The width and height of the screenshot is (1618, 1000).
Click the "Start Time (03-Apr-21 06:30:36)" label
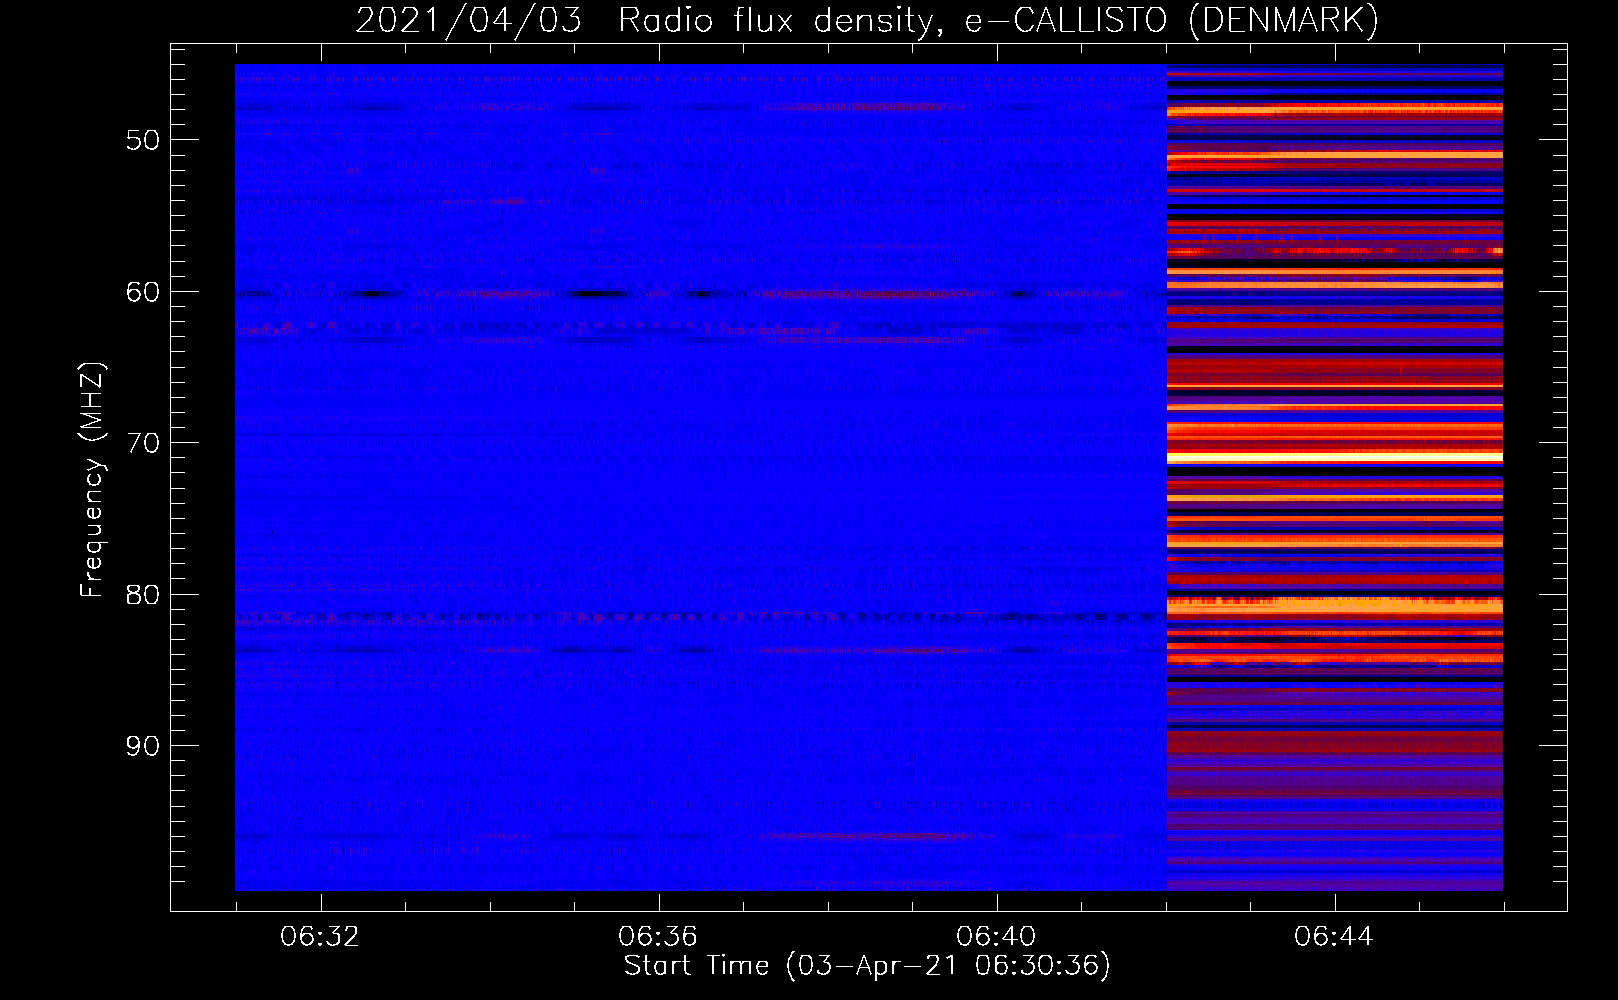click(867, 966)
